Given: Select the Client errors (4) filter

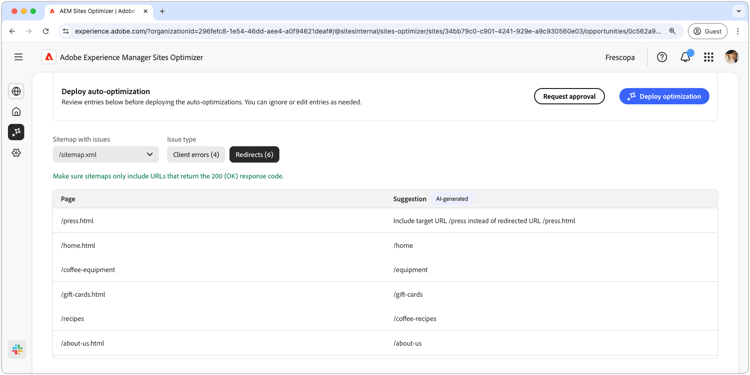Looking at the screenshot, I should (x=196, y=154).
